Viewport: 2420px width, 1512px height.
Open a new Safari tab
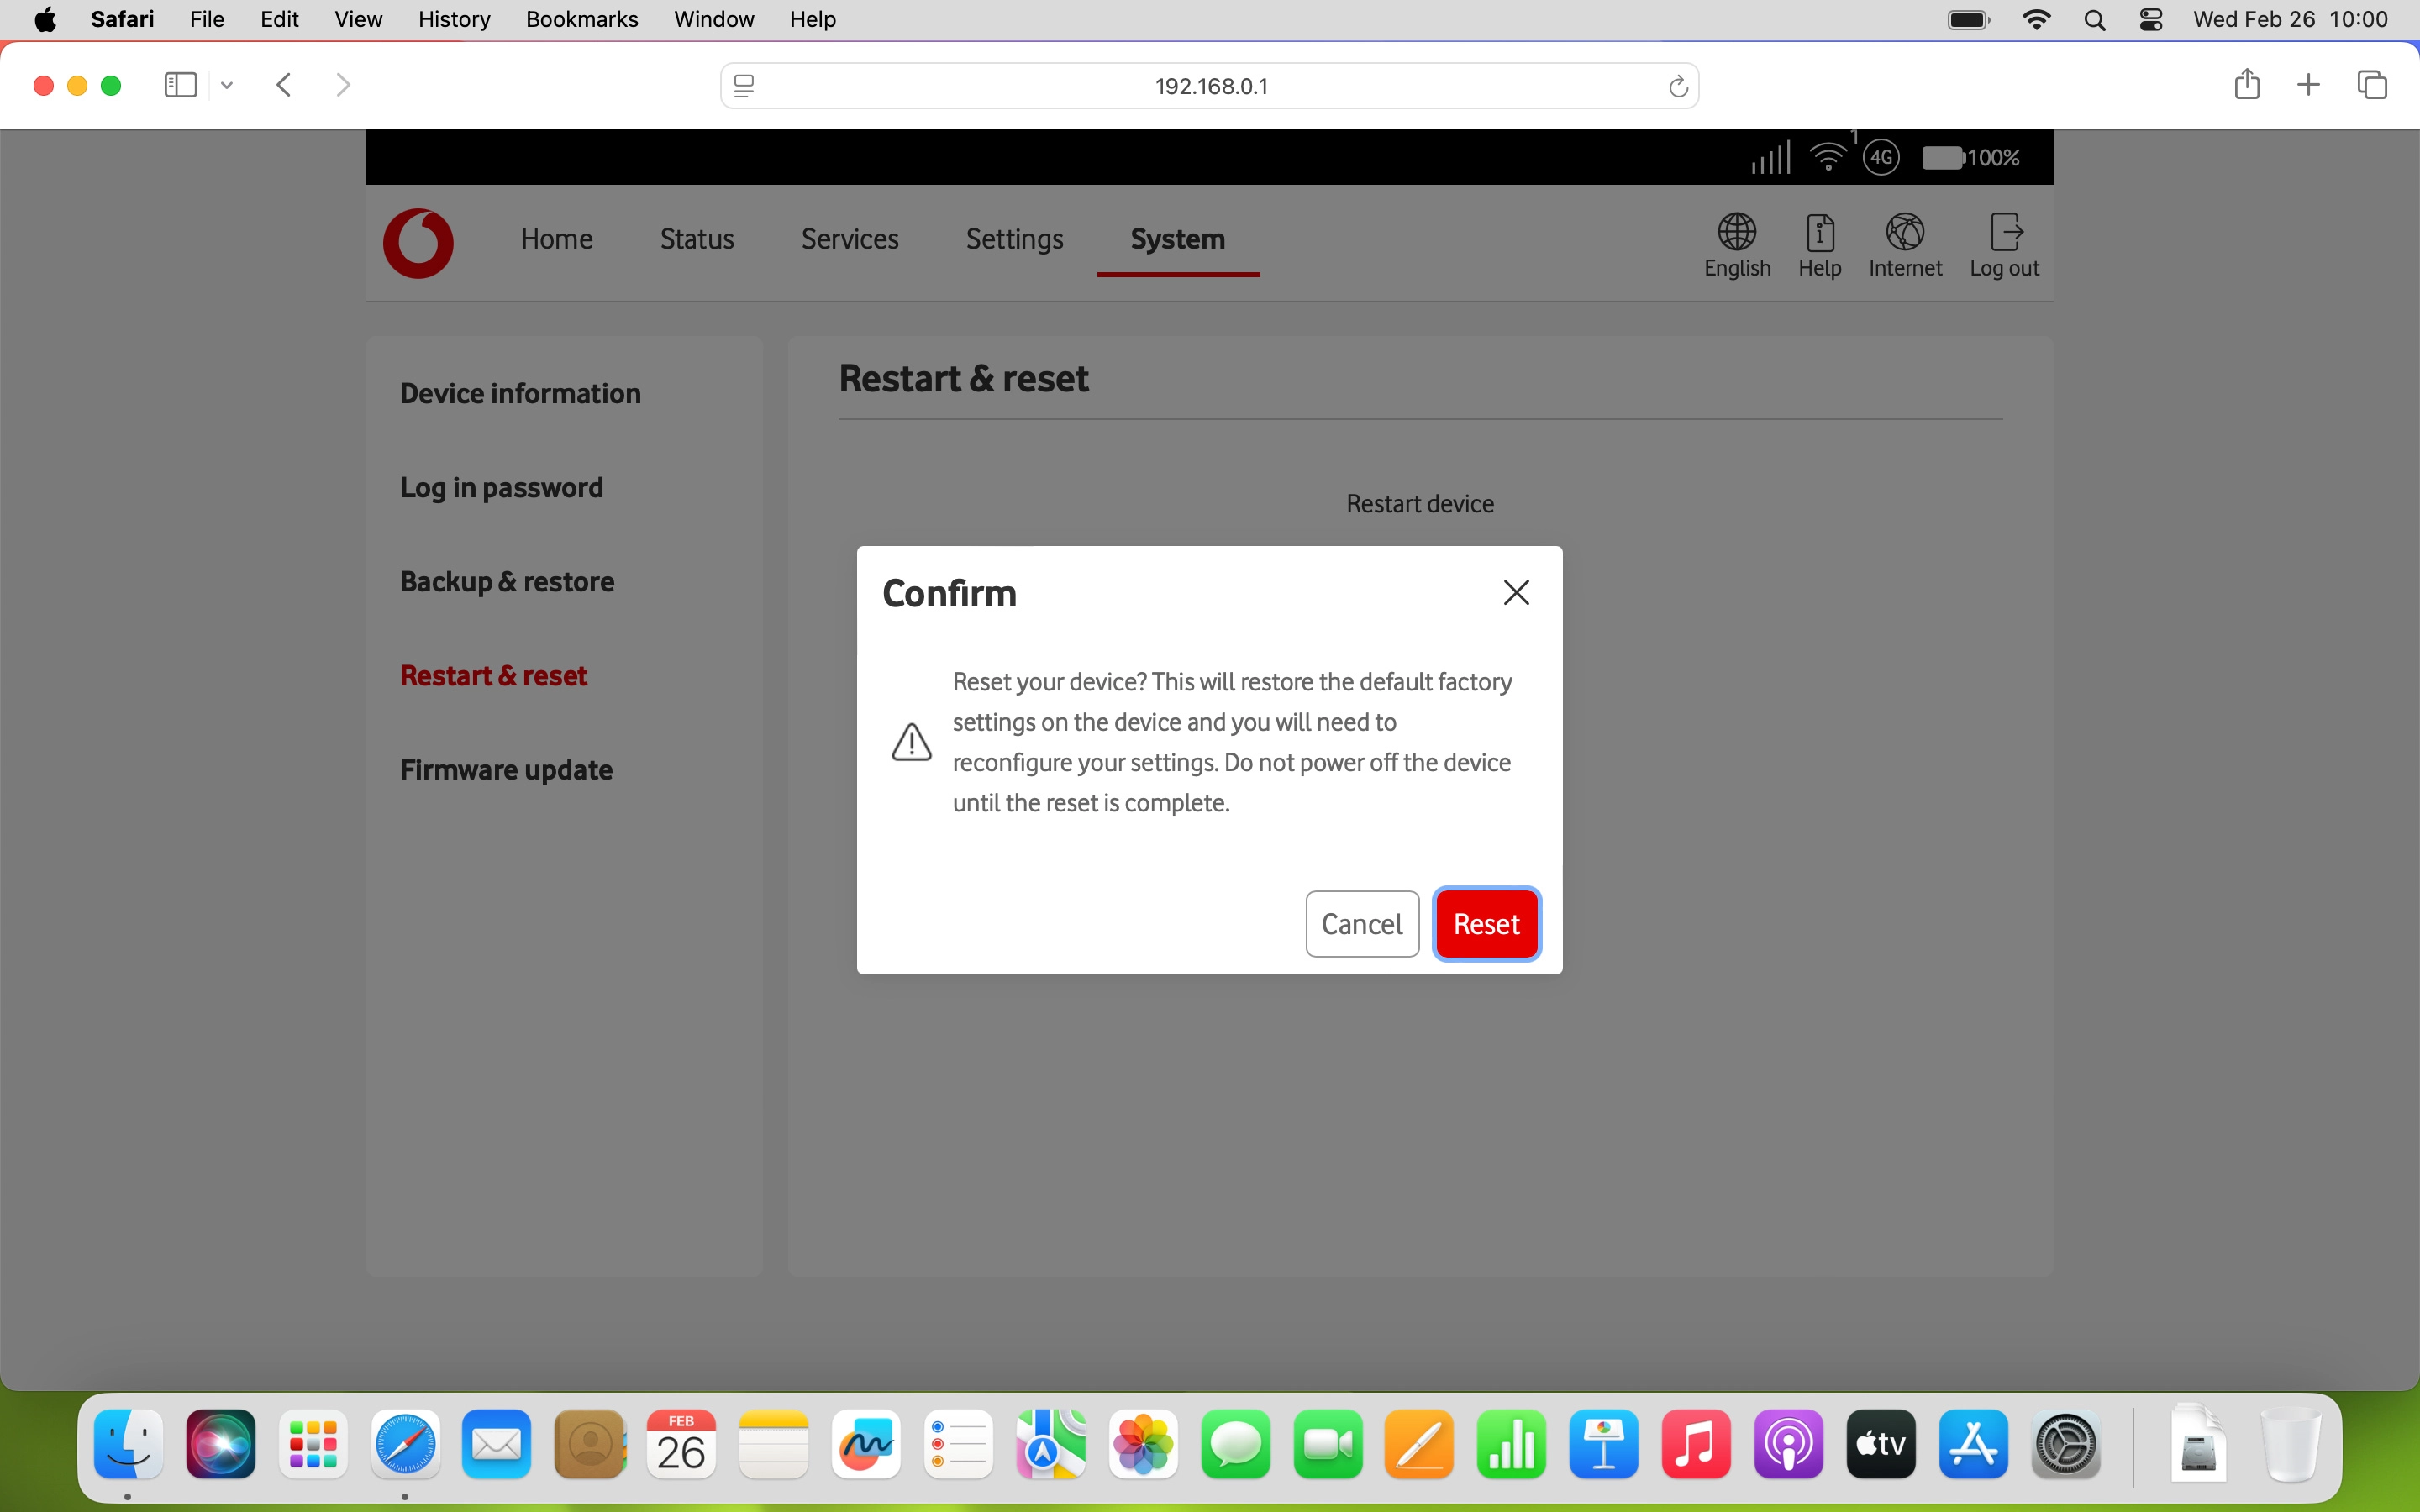(2309, 84)
